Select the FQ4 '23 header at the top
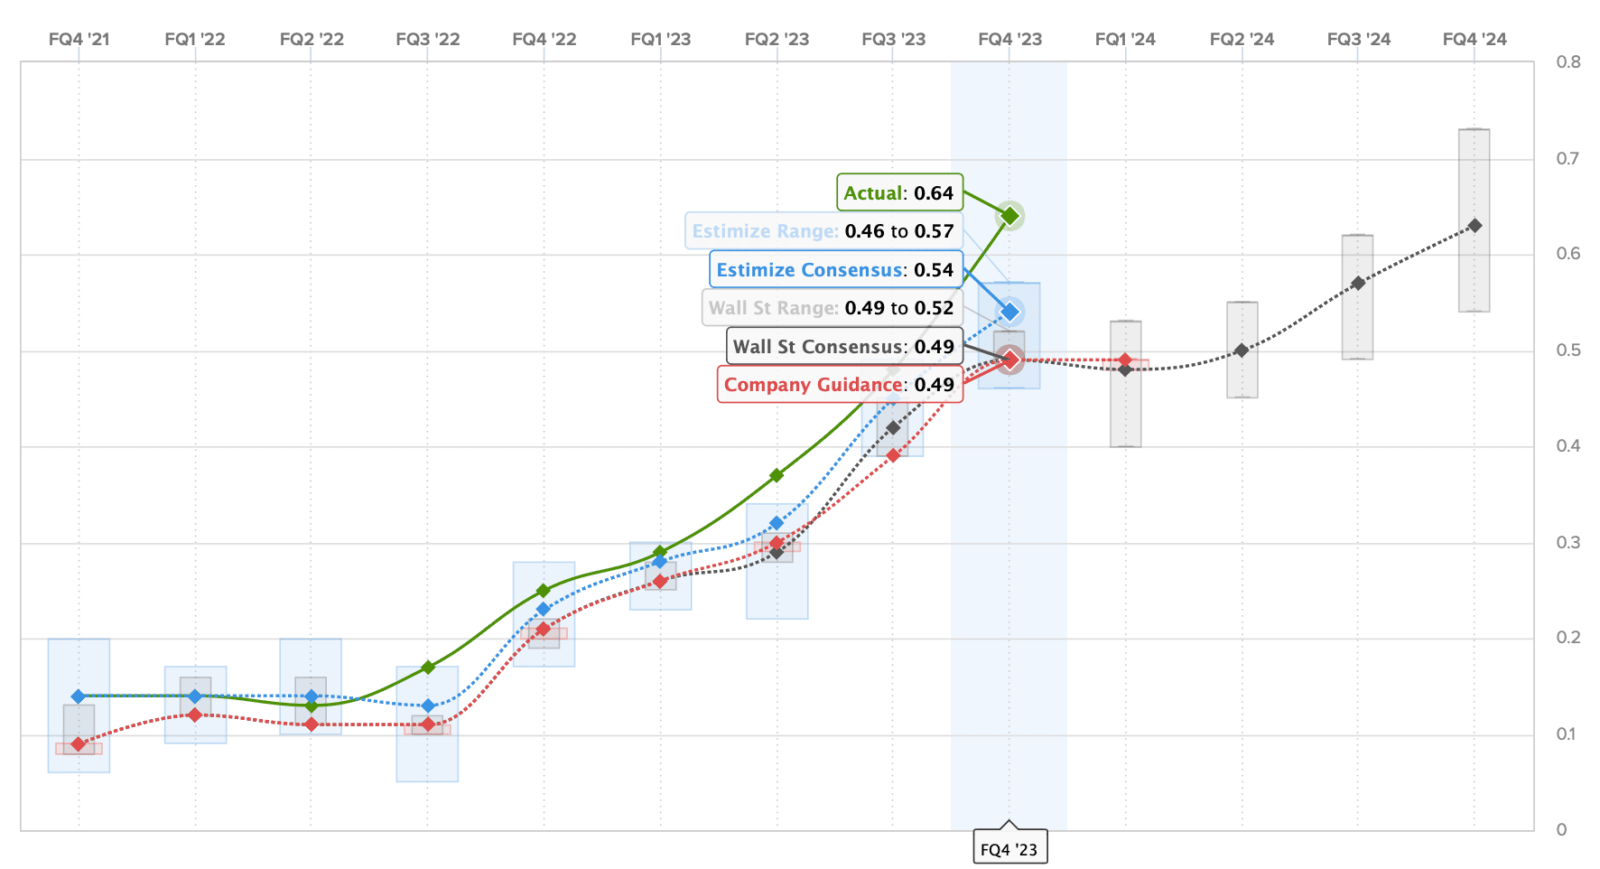Screen dimensions: 1600x869 pyautogui.click(x=1010, y=39)
